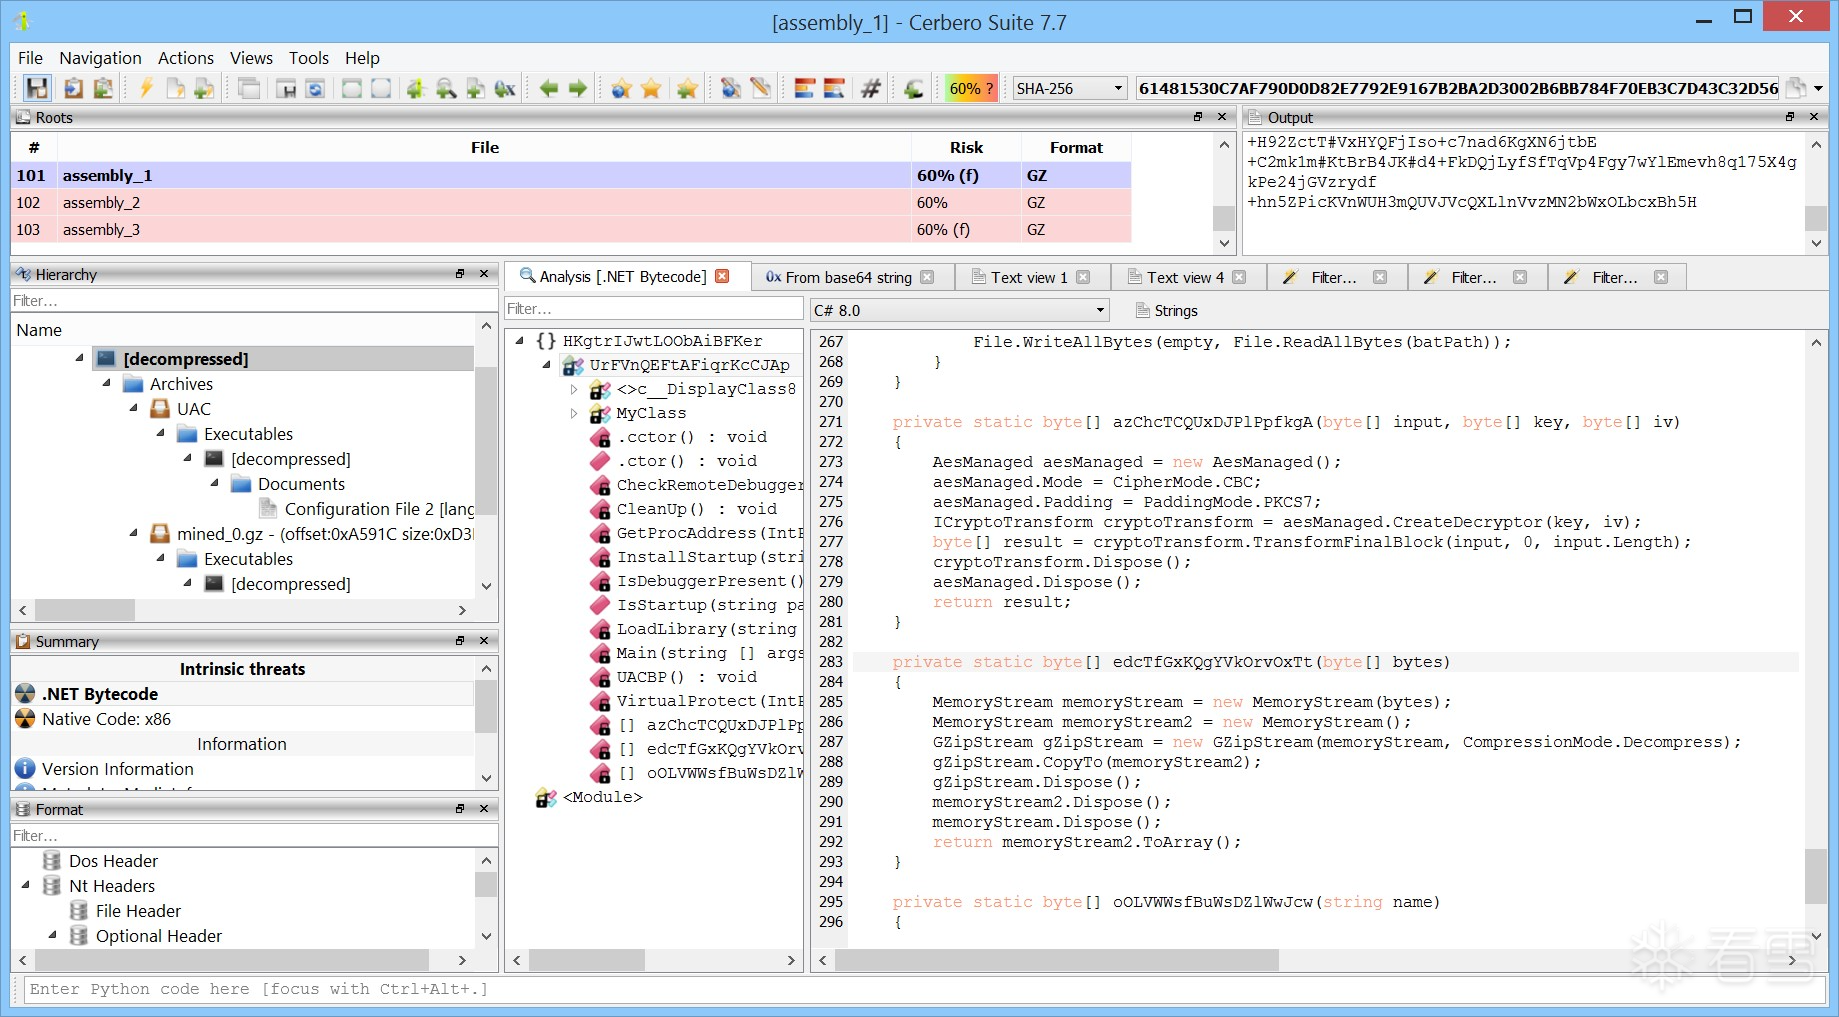Expand the MyClass tree node
This screenshot has height=1017, width=1839.
574,413
